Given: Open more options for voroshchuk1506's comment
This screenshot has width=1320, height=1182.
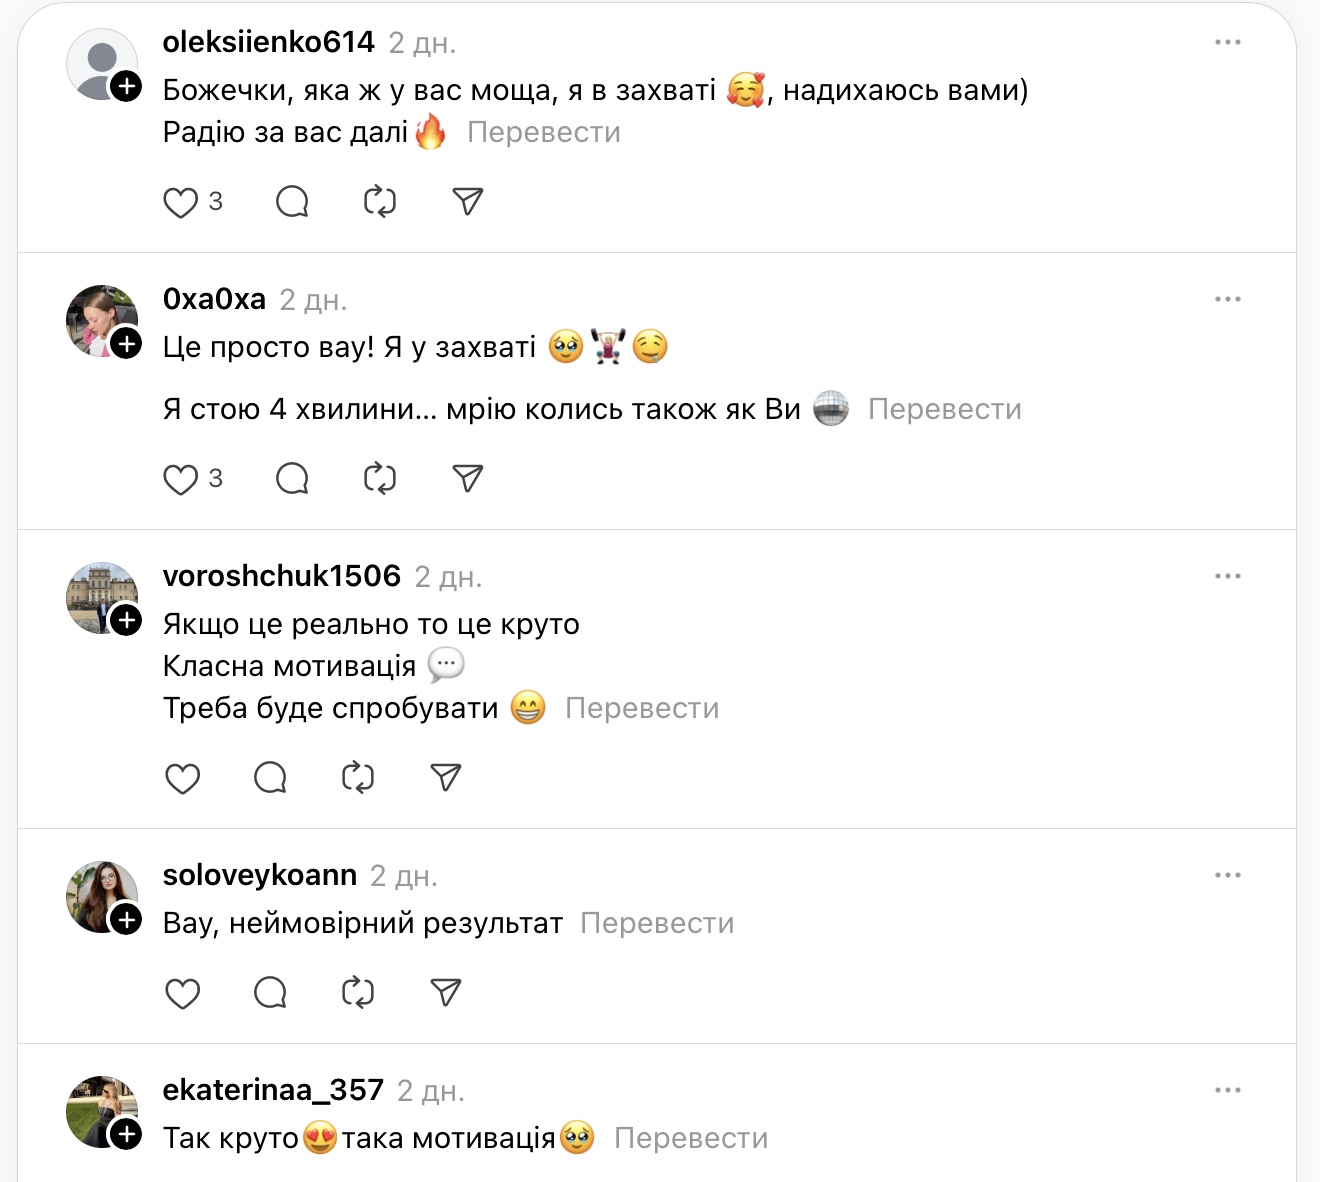Looking at the screenshot, I should coord(1227,576).
